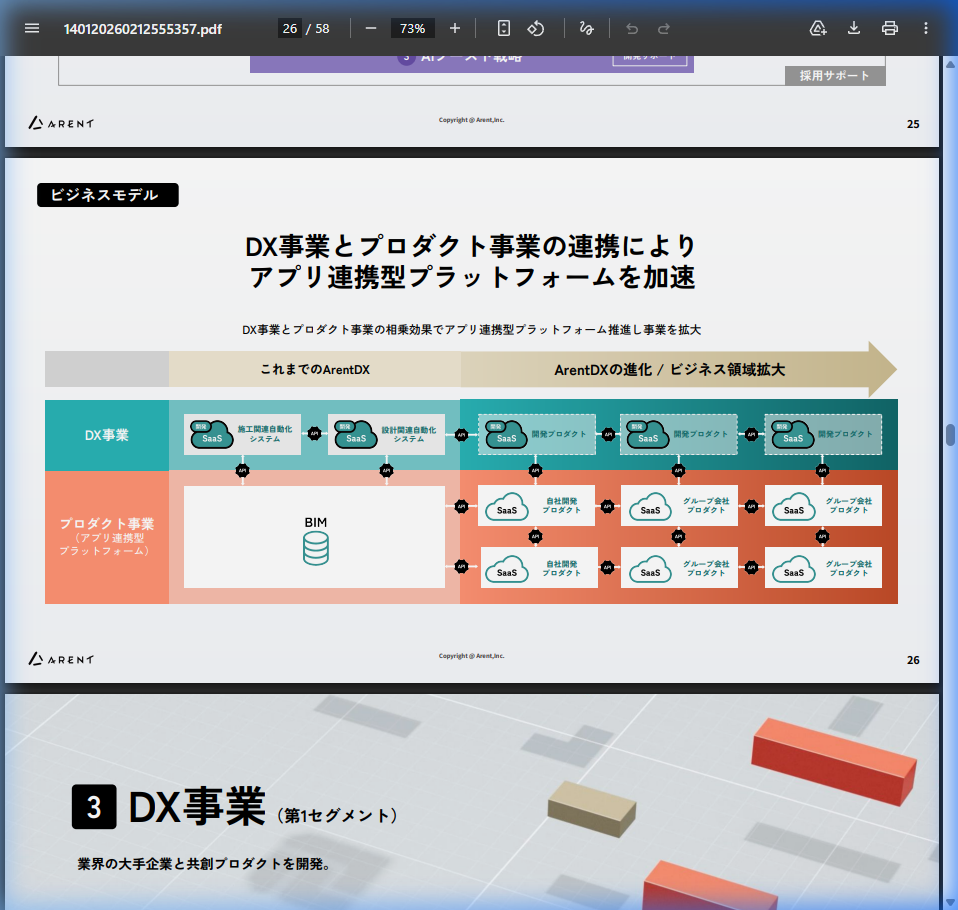
Task: Click the Redo arrow icon
Action: (x=662, y=28)
